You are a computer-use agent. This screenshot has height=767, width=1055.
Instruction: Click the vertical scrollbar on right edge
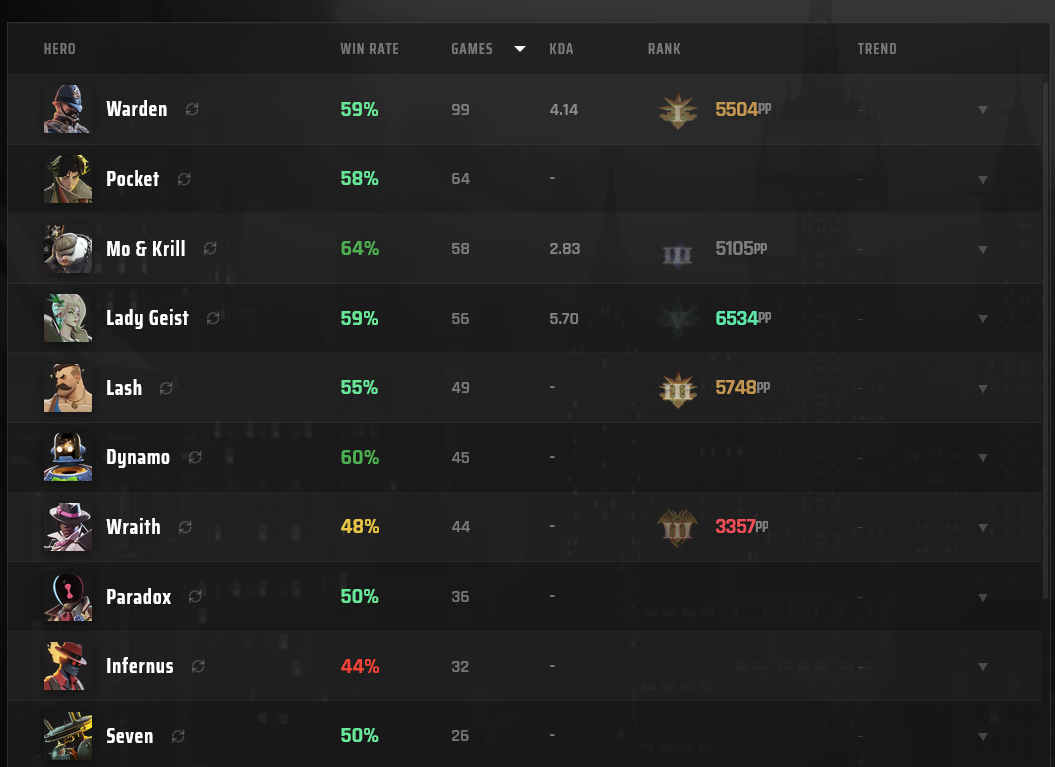(x=1045, y=340)
